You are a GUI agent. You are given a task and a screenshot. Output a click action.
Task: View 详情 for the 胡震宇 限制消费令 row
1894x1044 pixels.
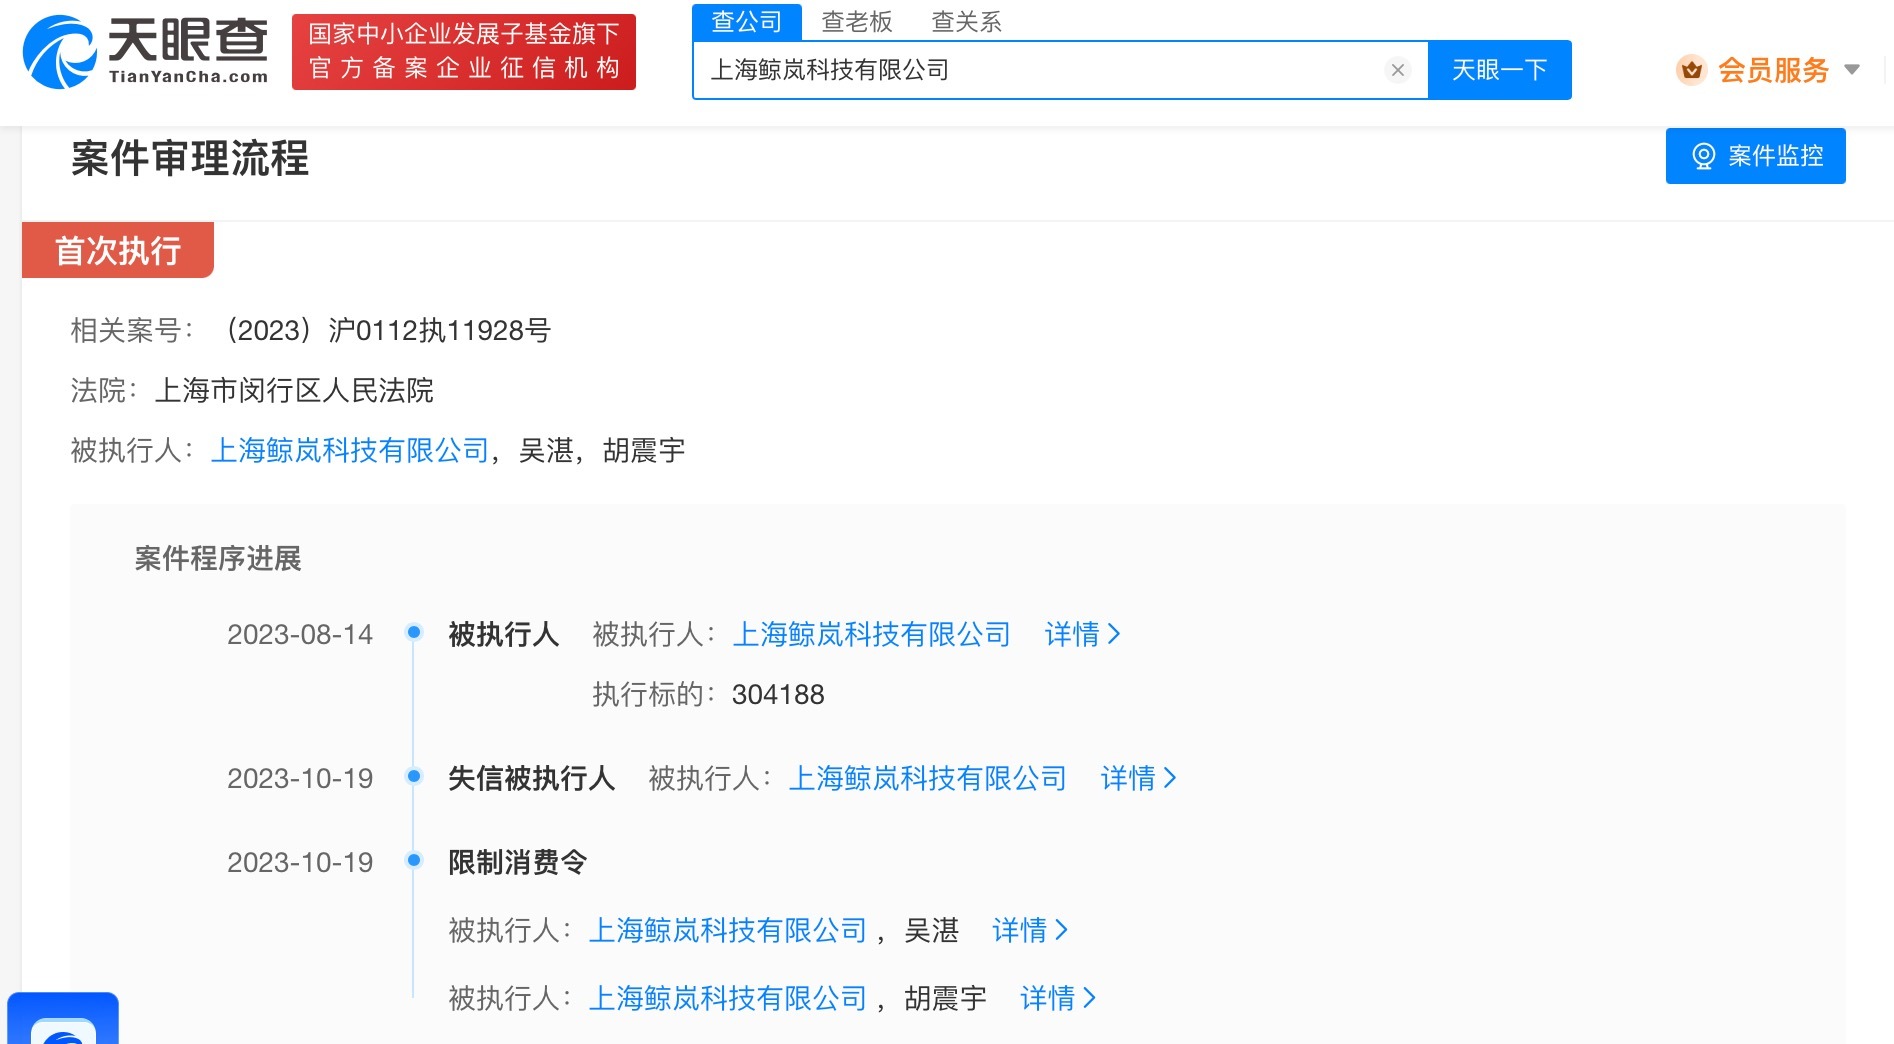(x=1059, y=998)
